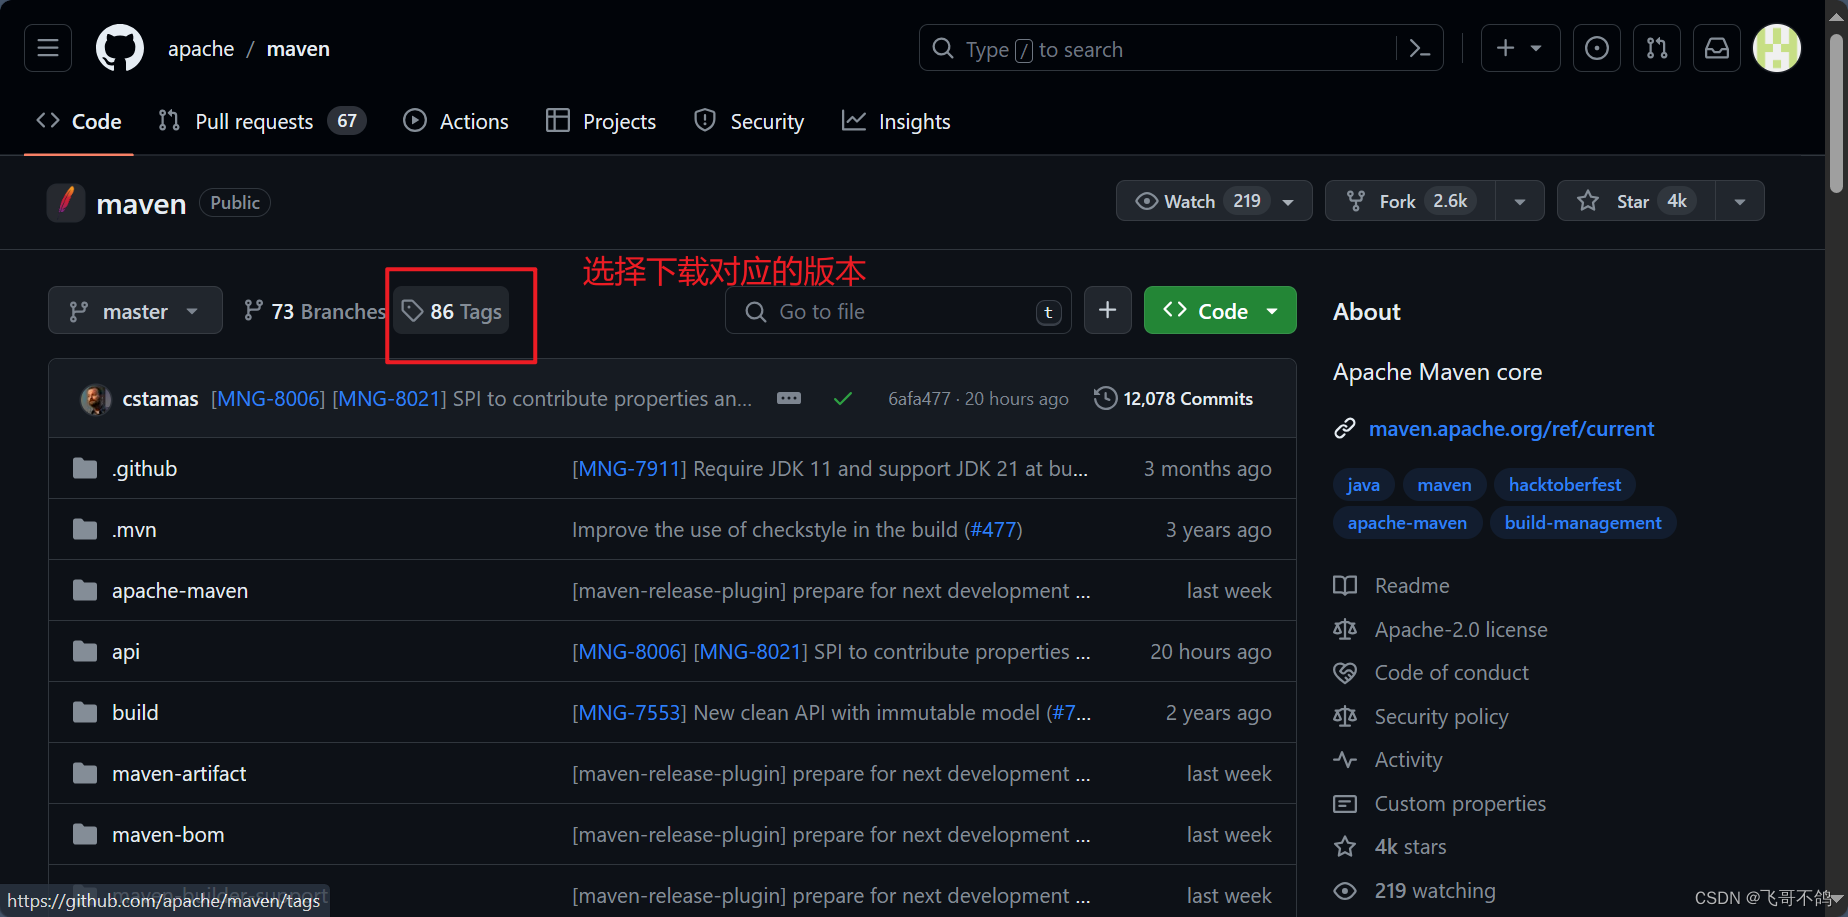Image resolution: width=1848 pixels, height=917 pixels.
Task: Switch to the Security tab
Action: [x=749, y=122]
